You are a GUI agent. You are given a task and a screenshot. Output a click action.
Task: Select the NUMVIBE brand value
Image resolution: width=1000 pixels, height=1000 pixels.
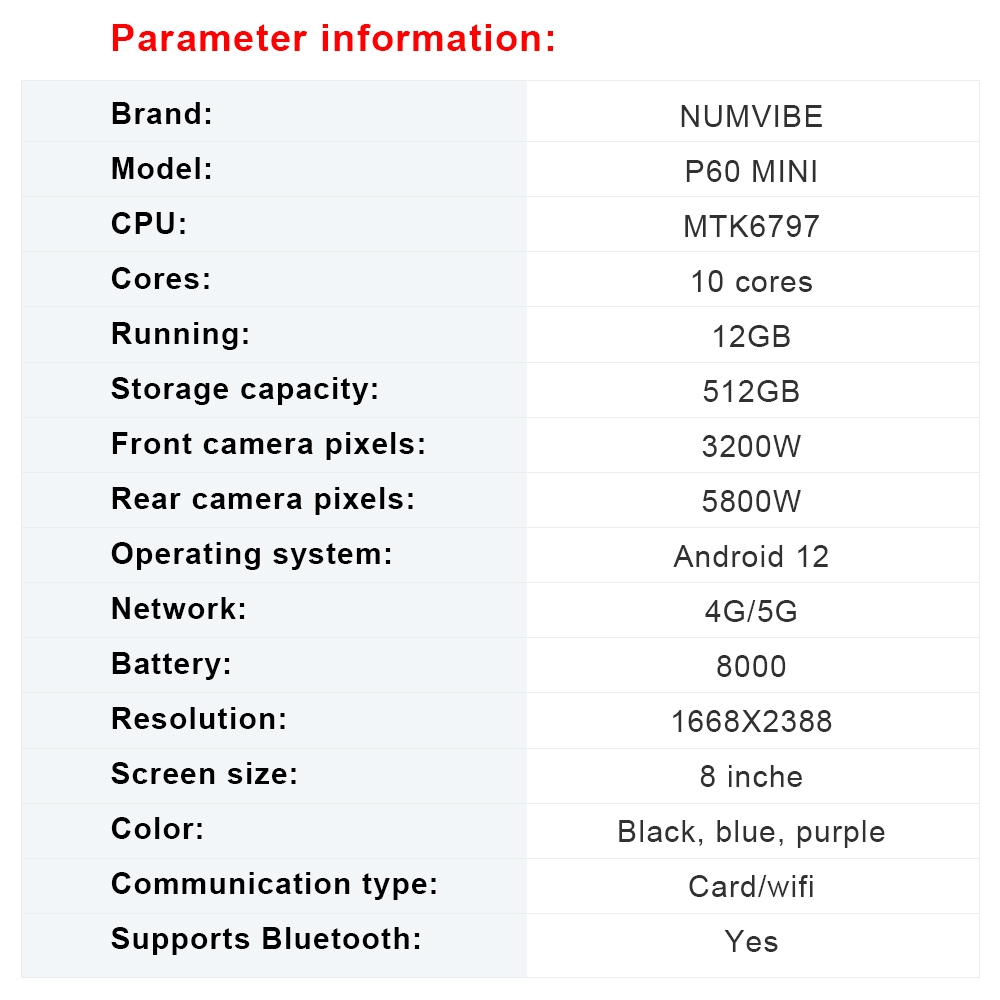point(751,117)
